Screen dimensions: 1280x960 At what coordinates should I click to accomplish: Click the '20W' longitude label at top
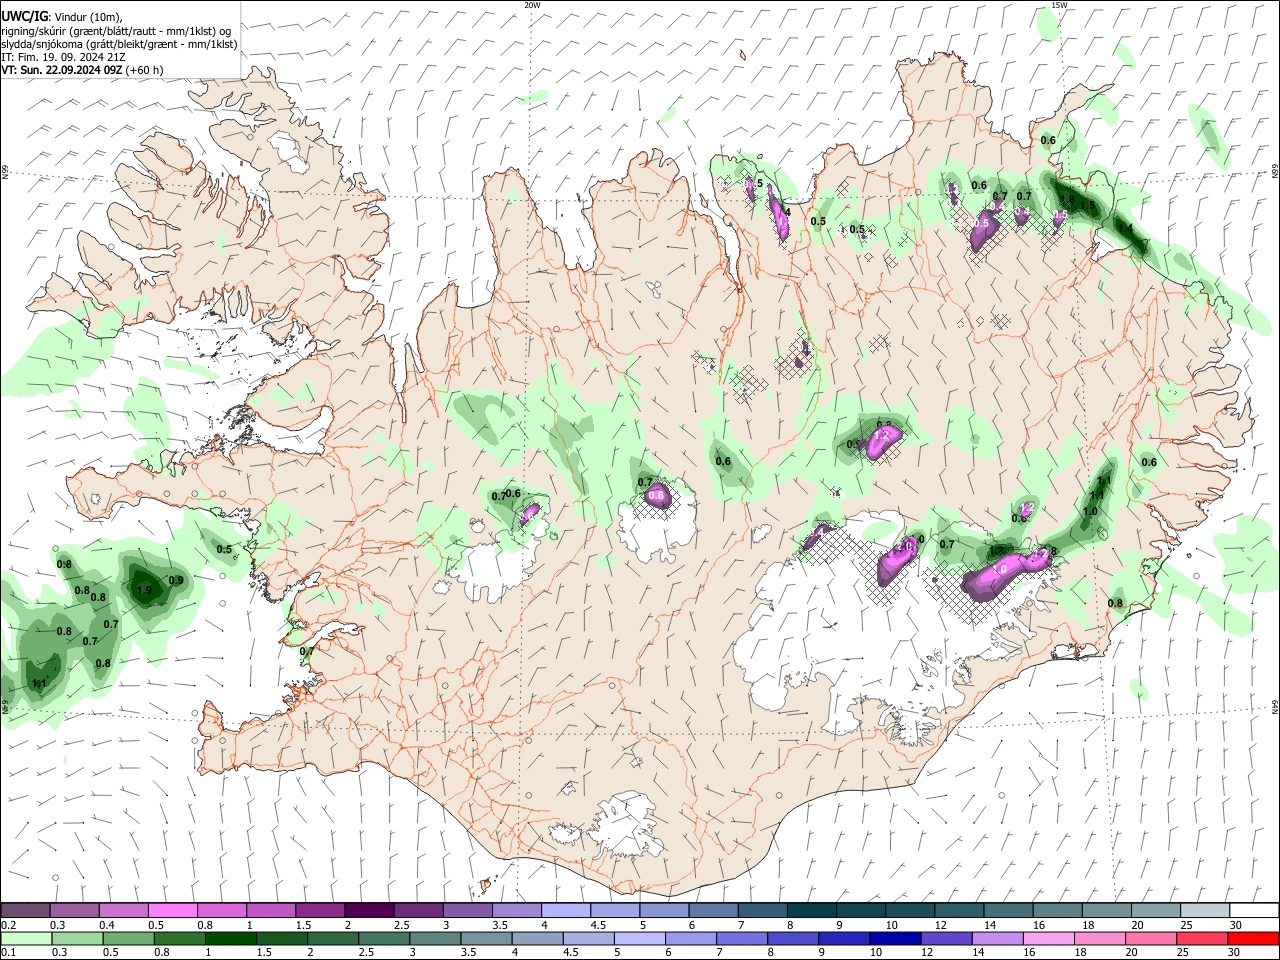coord(533,5)
